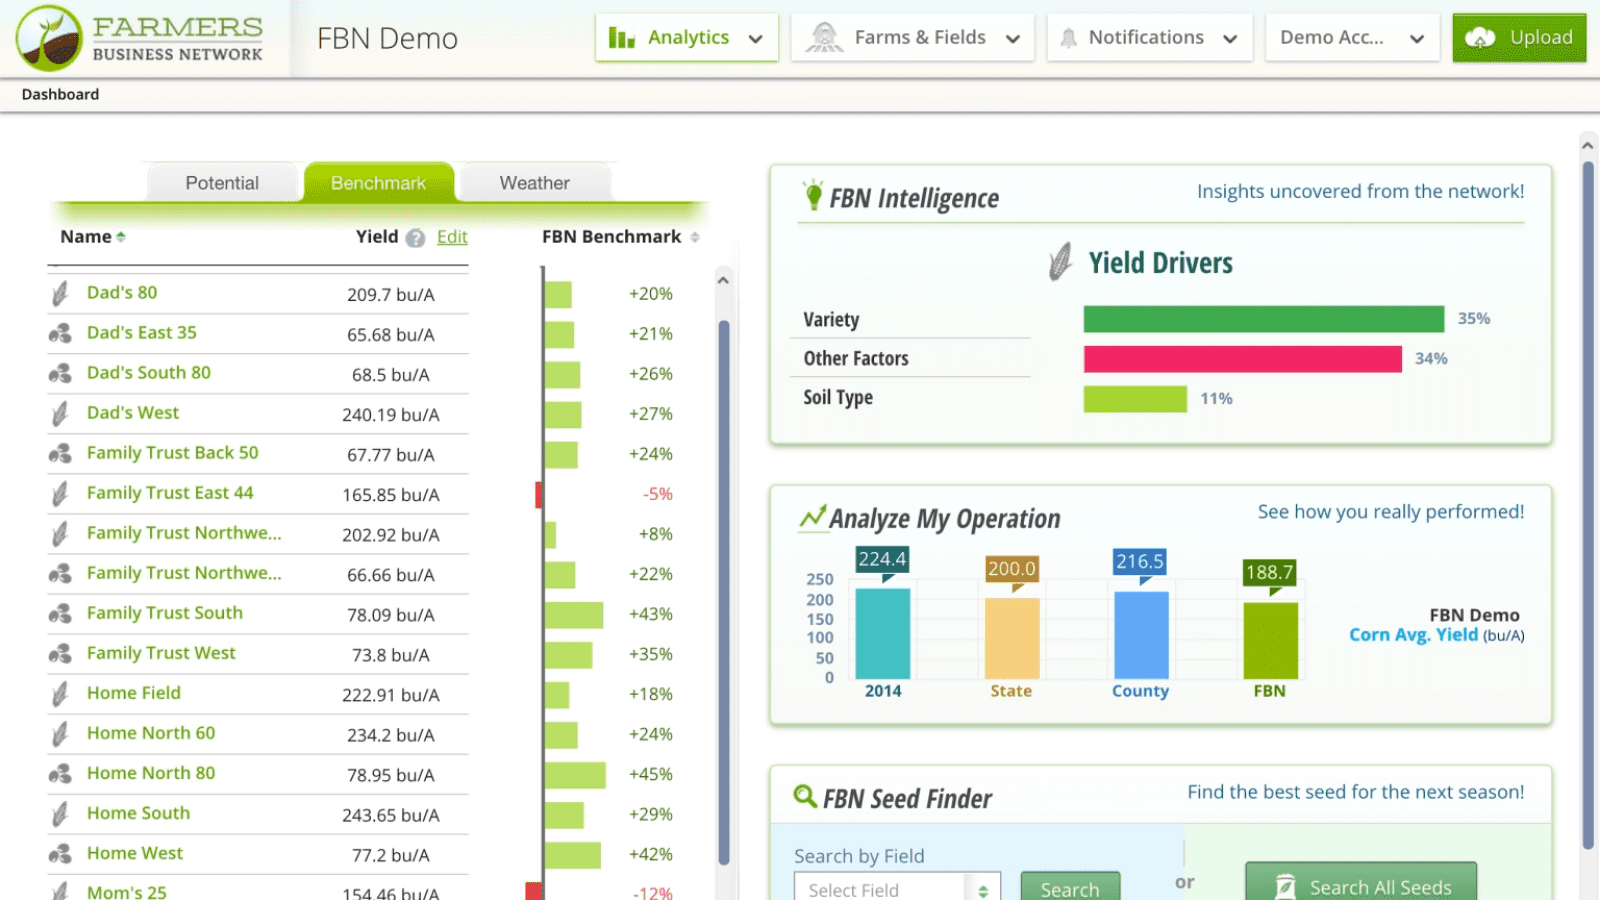Click the +45% benchmark value
The width and height of the screenshot is (1600, 900).
[x=651, y=774]
